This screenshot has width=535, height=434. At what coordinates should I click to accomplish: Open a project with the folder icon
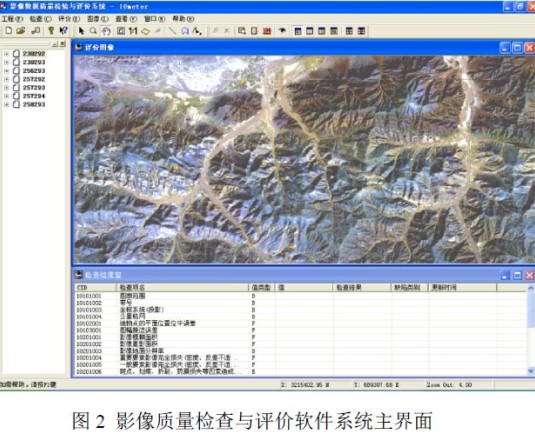(20, 31)
